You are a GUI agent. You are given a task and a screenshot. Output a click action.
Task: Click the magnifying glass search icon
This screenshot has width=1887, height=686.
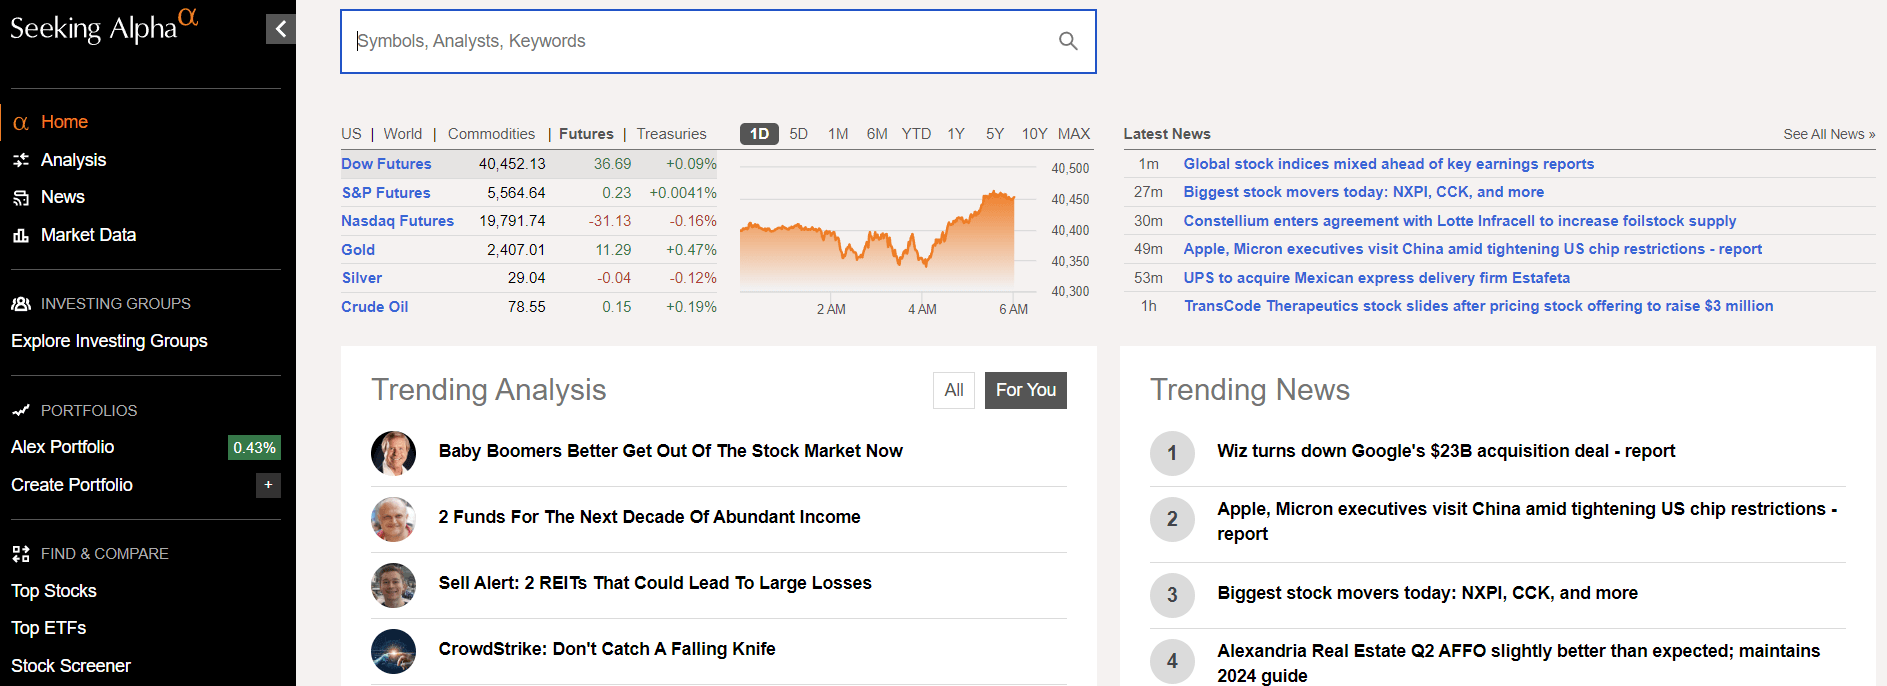(x=1068, y=41)
